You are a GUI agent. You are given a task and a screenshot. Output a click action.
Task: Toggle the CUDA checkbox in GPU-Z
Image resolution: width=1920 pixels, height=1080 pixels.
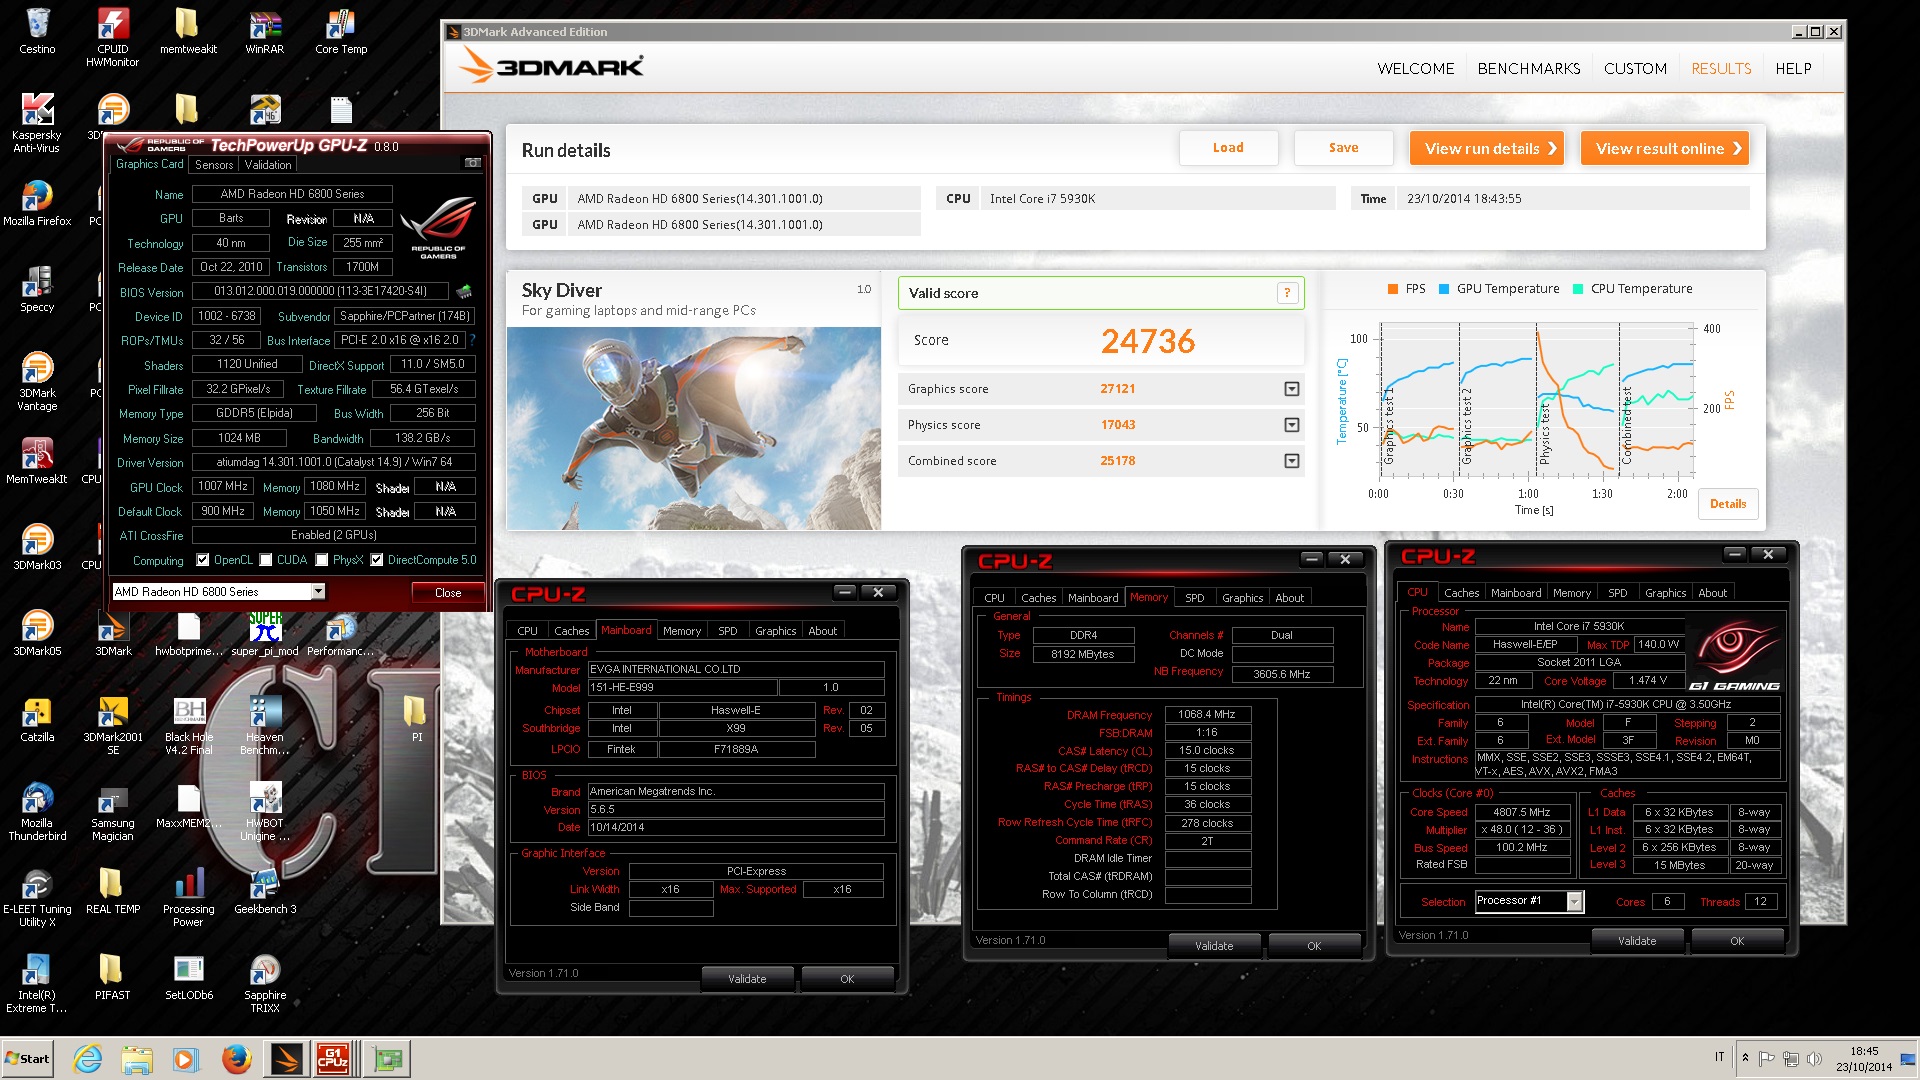266,560
